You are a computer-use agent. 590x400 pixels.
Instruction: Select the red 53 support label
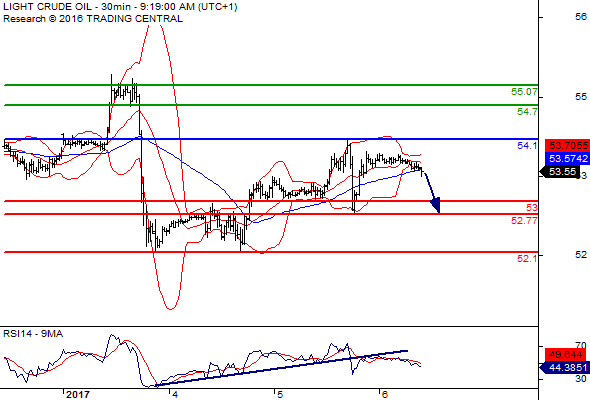tap(532, 207)
